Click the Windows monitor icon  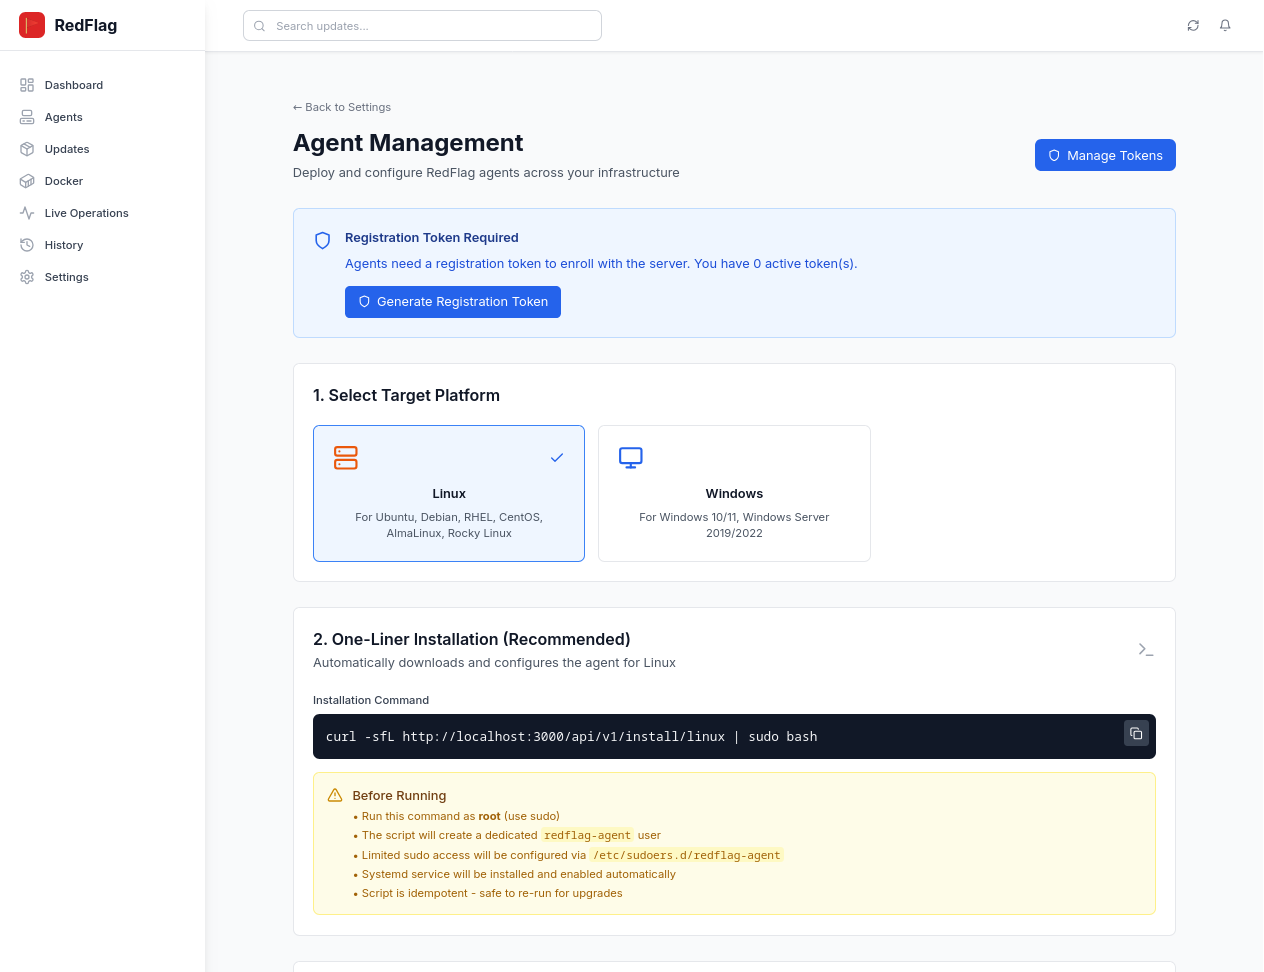(631, 458)
